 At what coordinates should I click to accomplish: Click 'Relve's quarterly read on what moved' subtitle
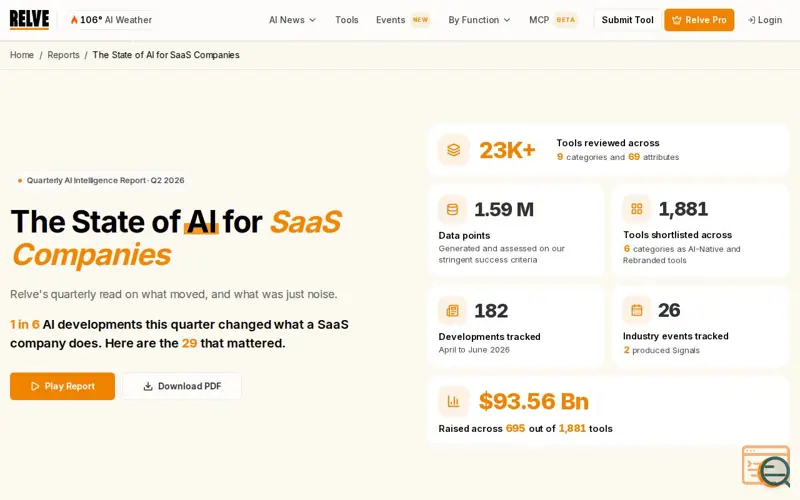point(173,294)
